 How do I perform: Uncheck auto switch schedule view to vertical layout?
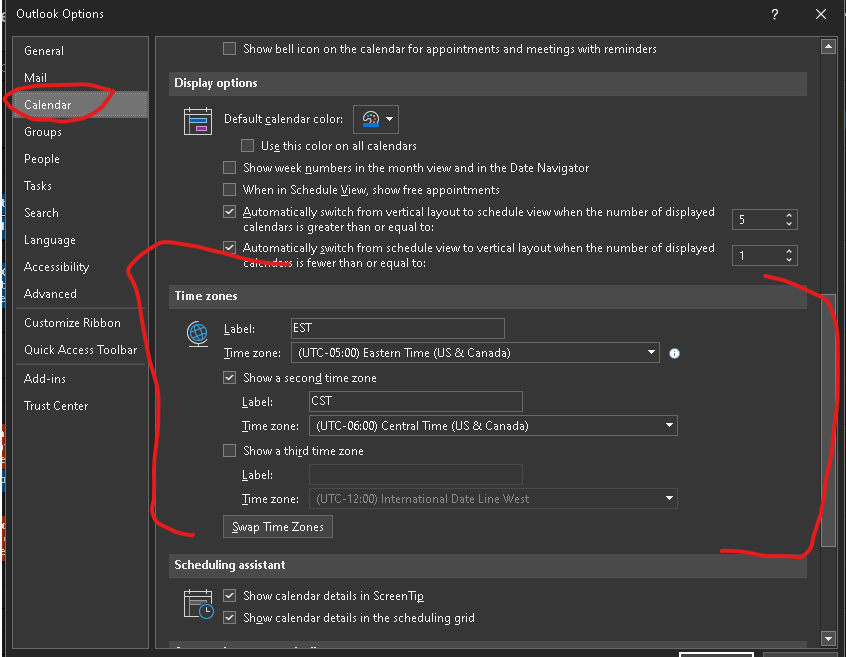229,248
